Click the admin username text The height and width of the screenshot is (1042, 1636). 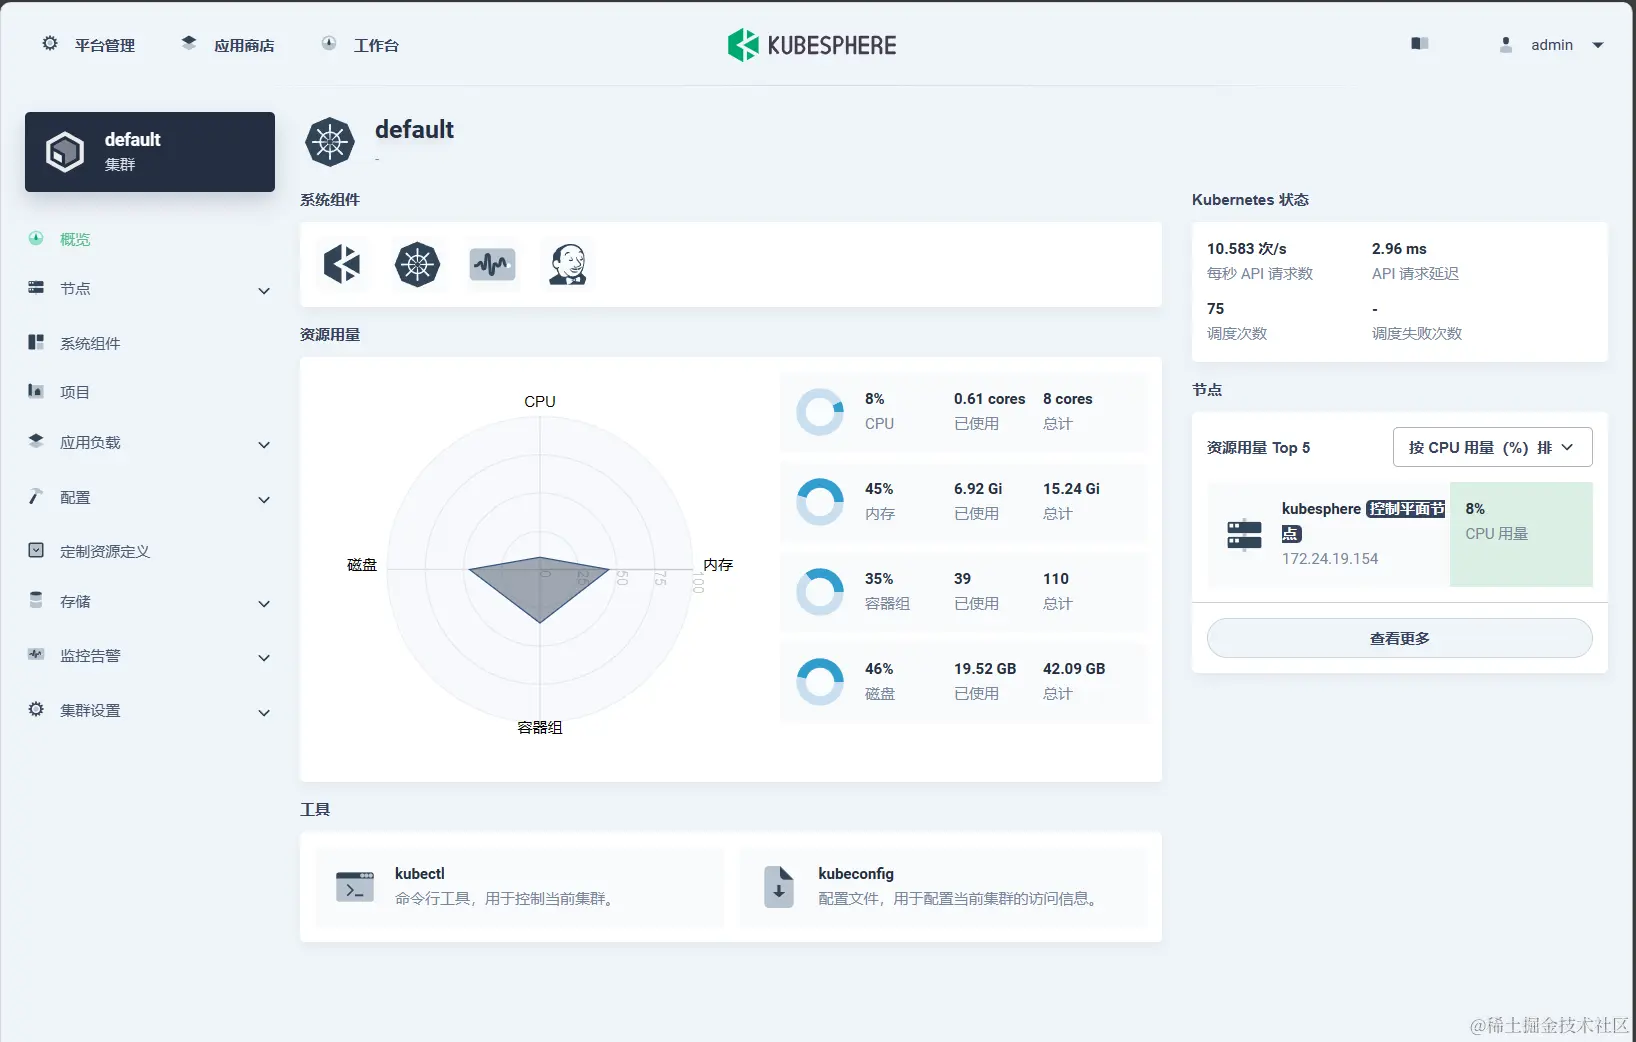click(x=1552, y=45)
